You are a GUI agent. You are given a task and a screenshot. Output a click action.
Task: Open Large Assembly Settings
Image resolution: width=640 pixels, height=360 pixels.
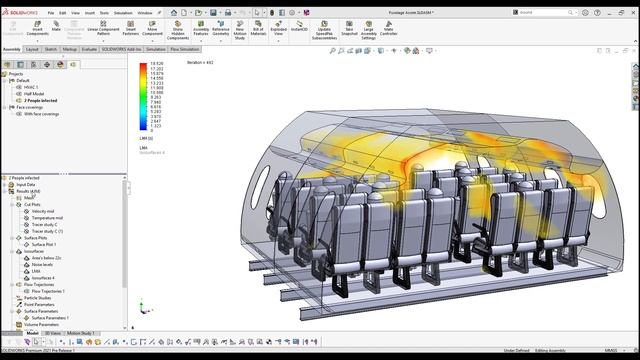coord(369,31)
